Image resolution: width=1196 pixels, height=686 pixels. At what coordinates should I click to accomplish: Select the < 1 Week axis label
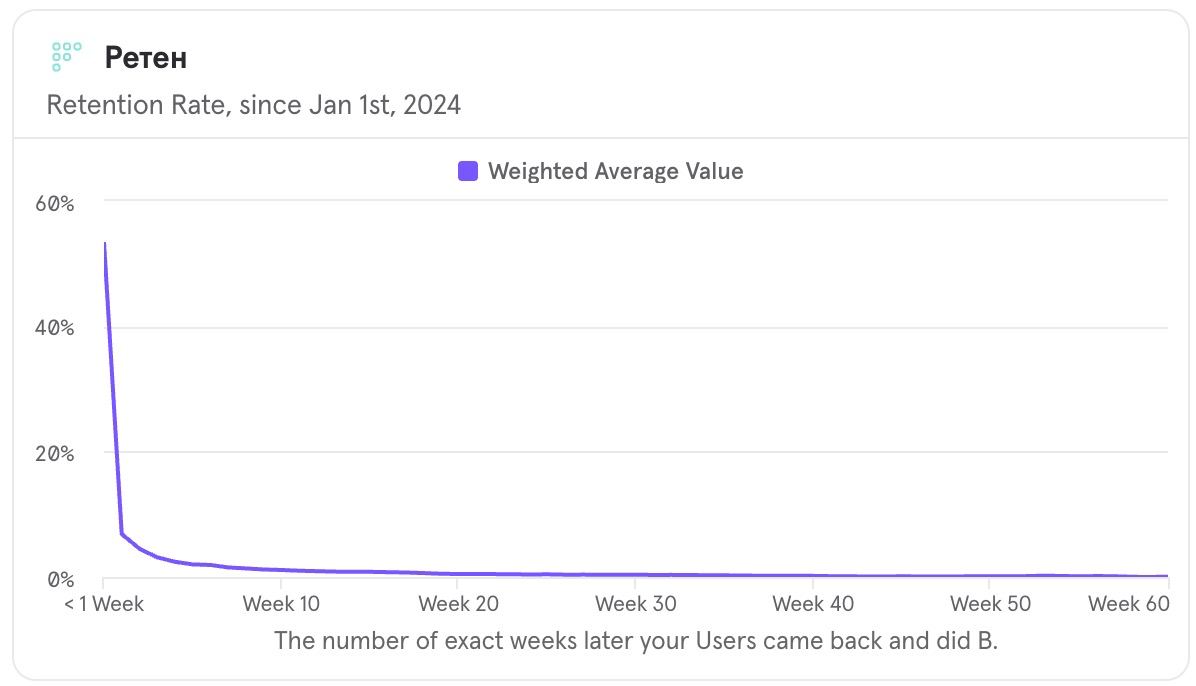click(104, 604)
